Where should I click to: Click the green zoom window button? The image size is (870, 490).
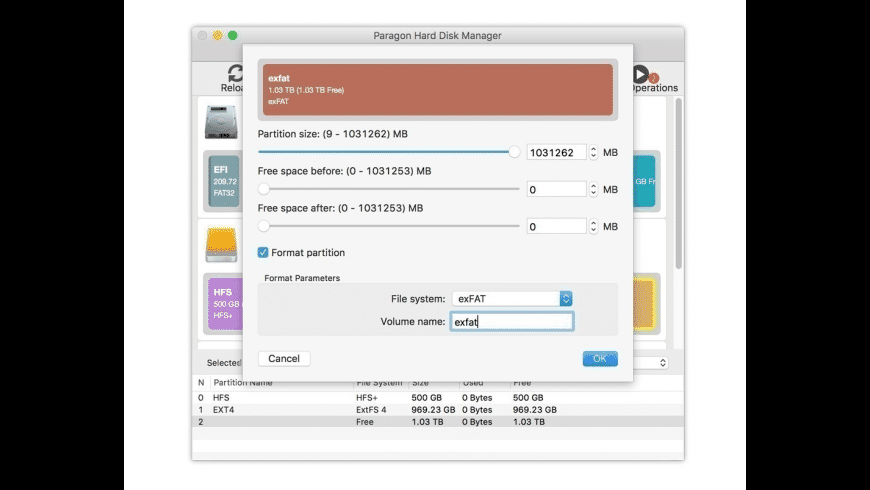pyautogui.click(x=232, y=36)
